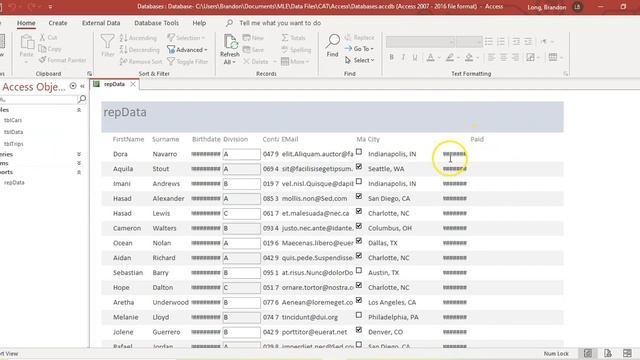The image size is (640, 360).
Task: Open the Advanced filter dropdown
Action: point(188,50)
